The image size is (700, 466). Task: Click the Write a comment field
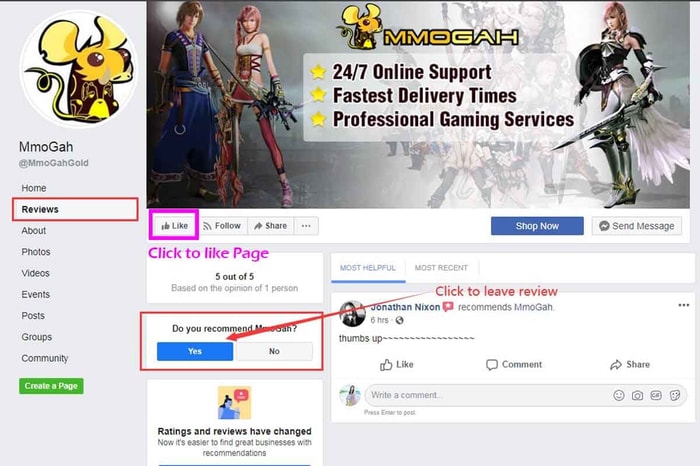(x=489, y=395)
